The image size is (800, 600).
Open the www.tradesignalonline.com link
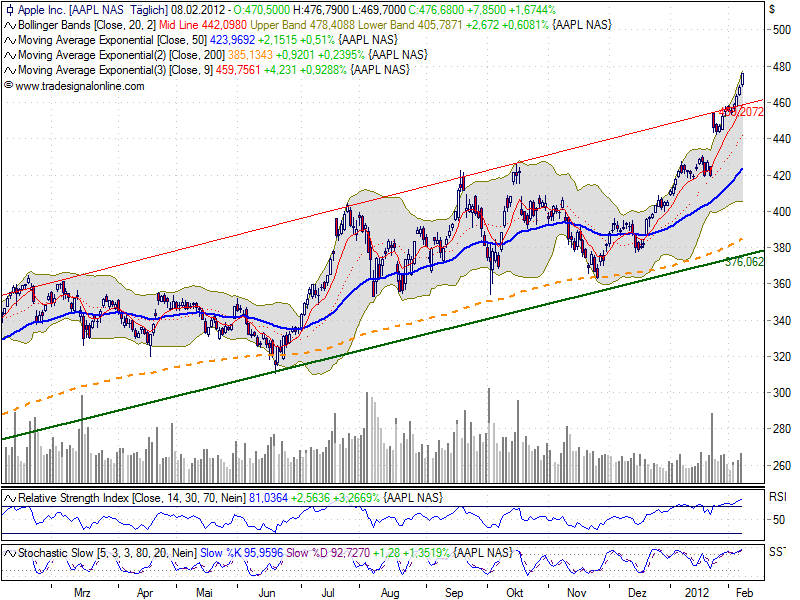[x=80, y=86]
